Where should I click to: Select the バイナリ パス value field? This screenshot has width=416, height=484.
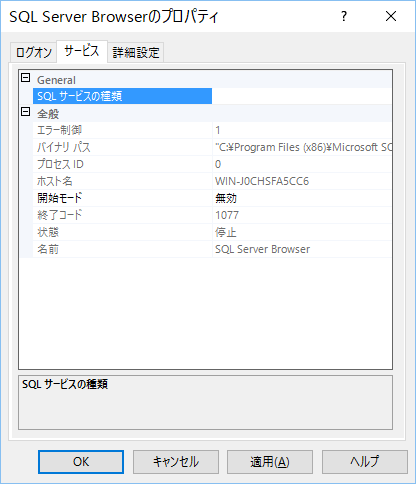pyautogui.click(x=302, y=147)
